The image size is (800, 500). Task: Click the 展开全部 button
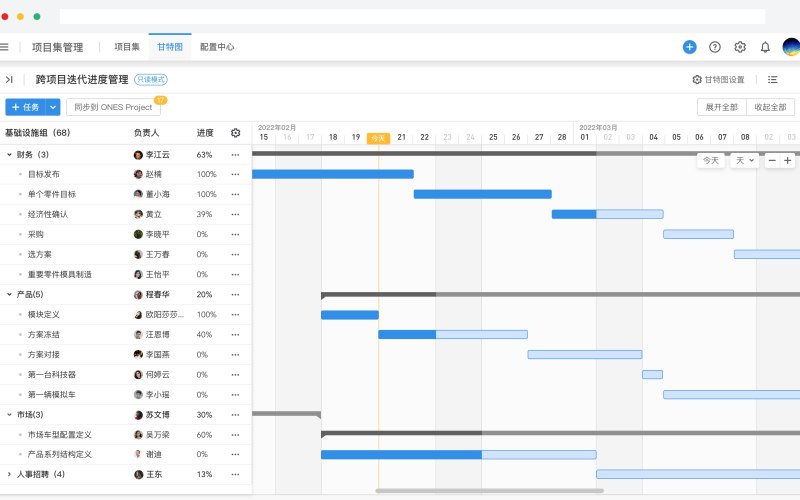[721, 107]
